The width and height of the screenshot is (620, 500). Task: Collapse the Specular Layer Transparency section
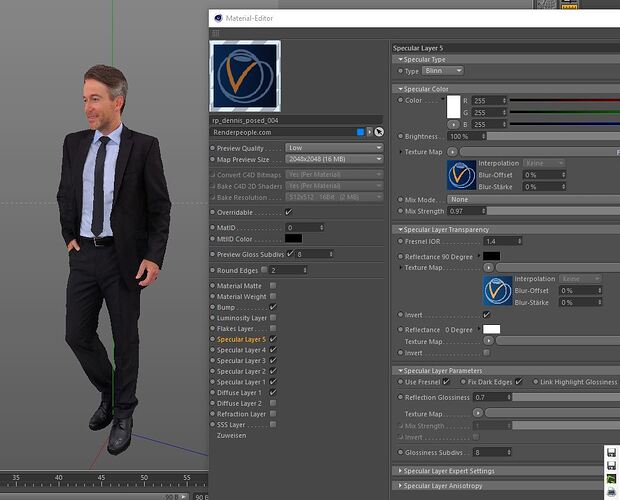tap(401, 229)
